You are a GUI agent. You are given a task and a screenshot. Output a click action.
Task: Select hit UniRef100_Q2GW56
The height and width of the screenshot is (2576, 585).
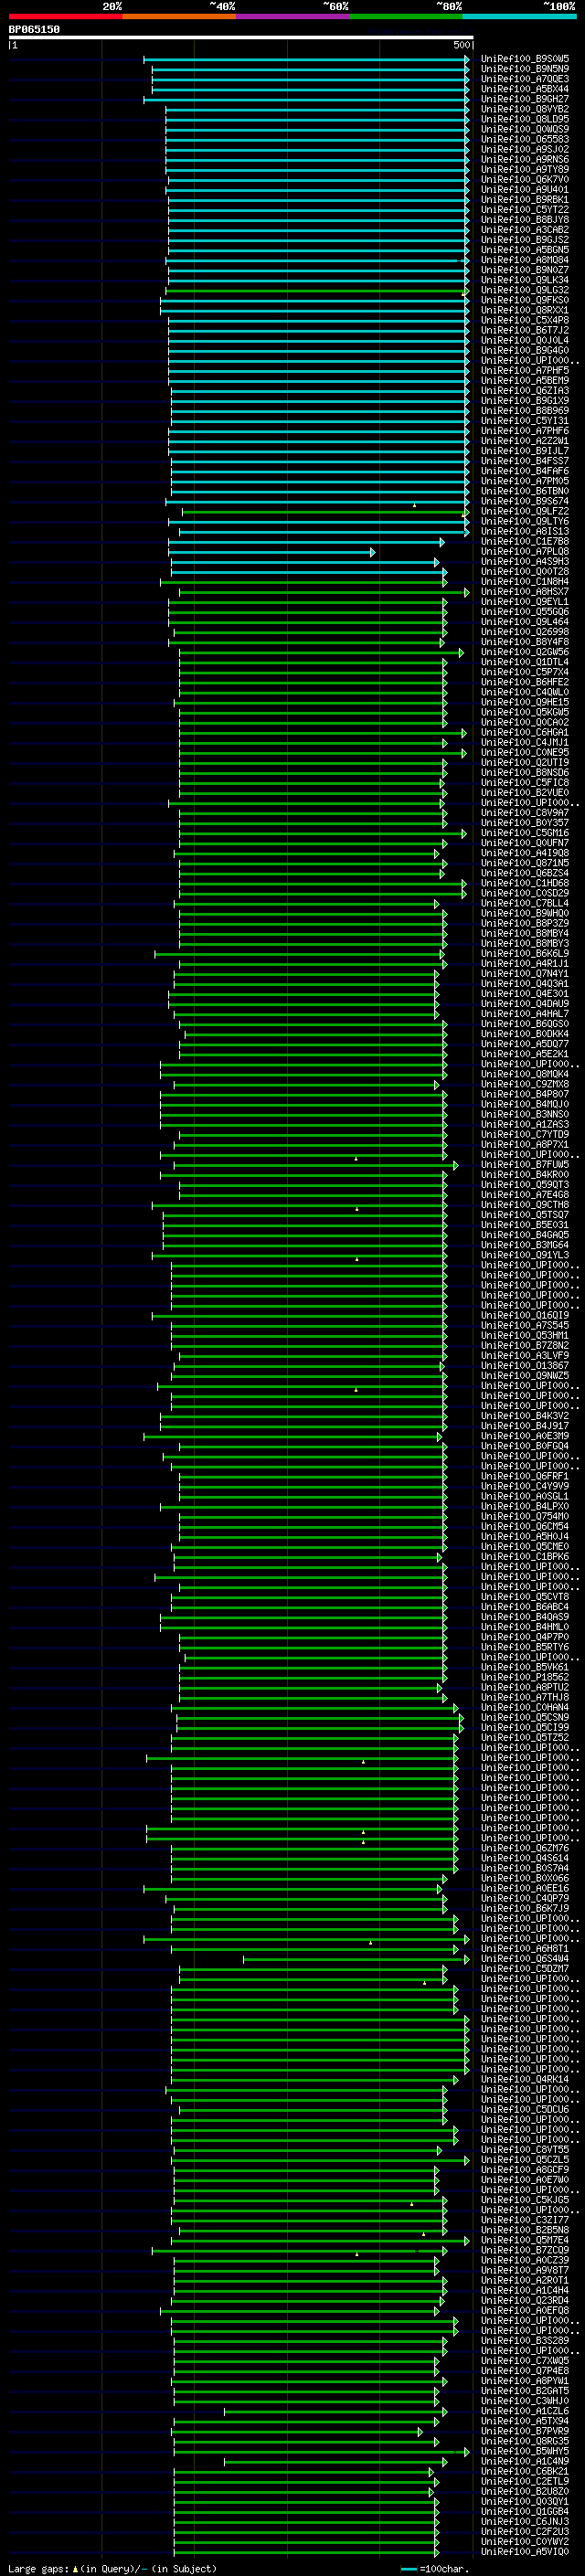click(525, 652)
